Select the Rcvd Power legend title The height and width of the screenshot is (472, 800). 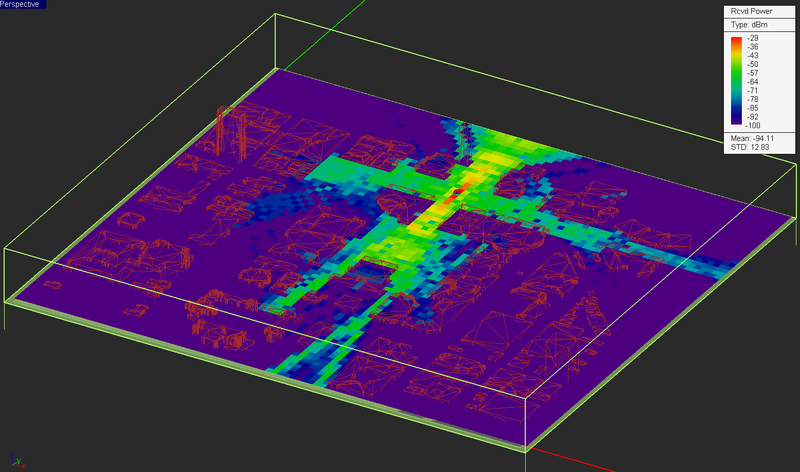coord(752,12)
